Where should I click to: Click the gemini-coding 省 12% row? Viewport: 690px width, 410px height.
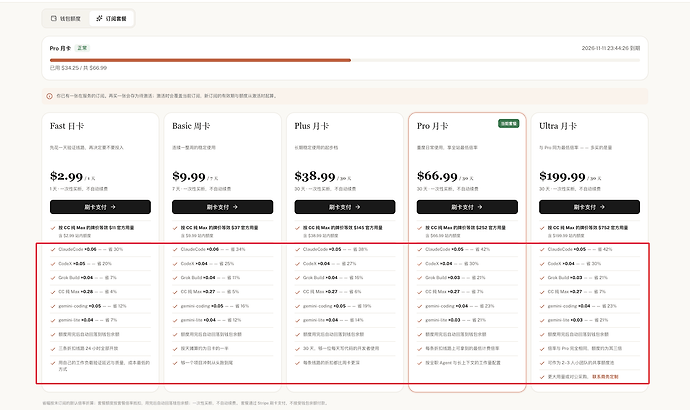click(100, 306)
